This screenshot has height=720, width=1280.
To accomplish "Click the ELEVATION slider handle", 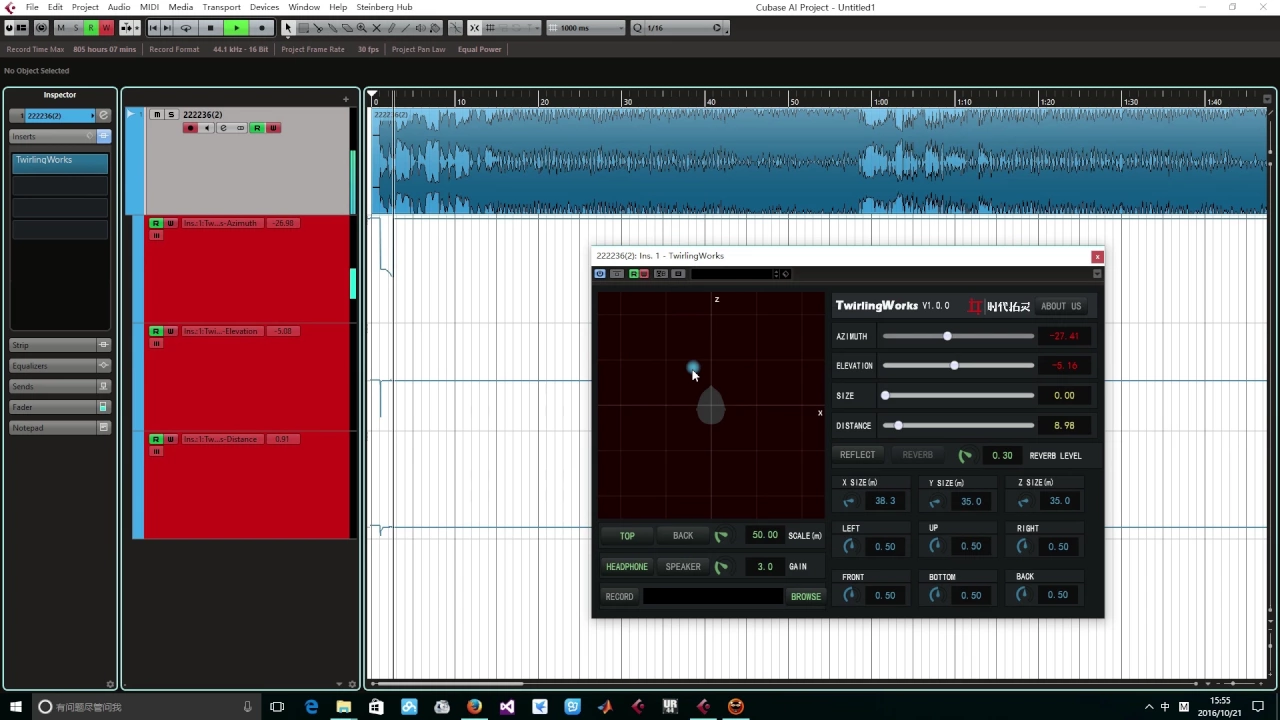I will [x=954, y=366].
